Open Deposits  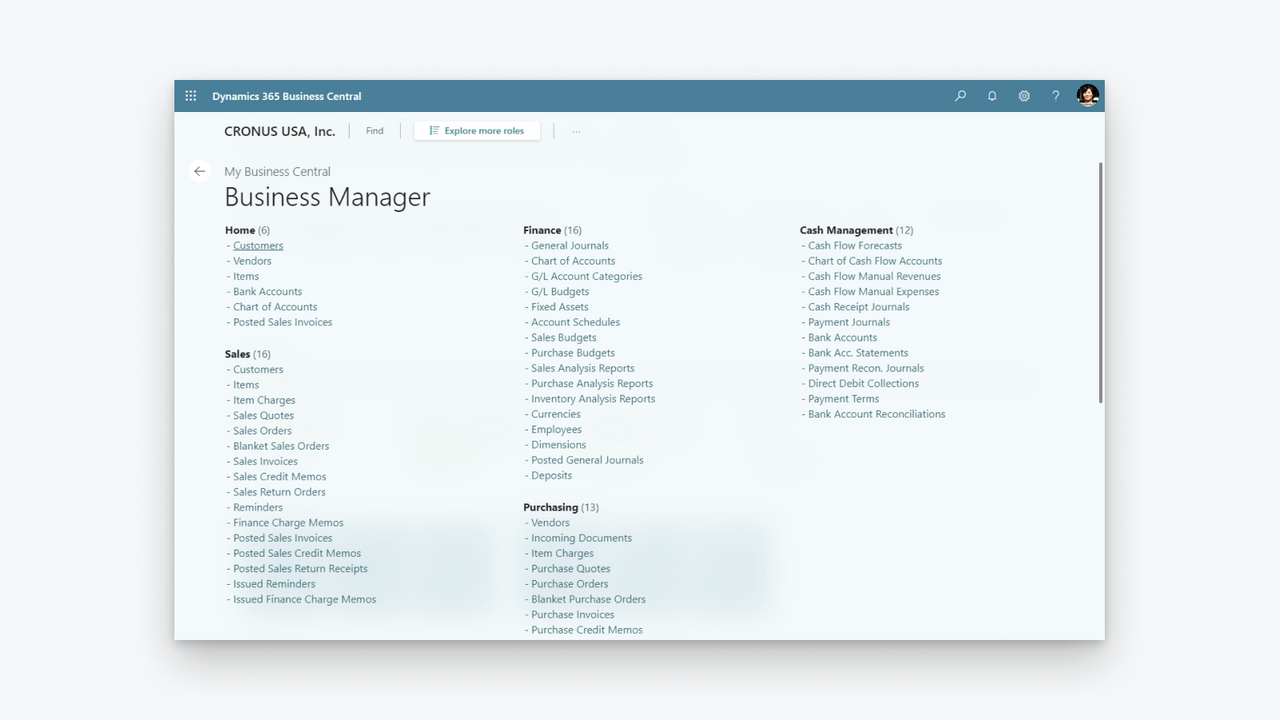(x=552, y=476)
